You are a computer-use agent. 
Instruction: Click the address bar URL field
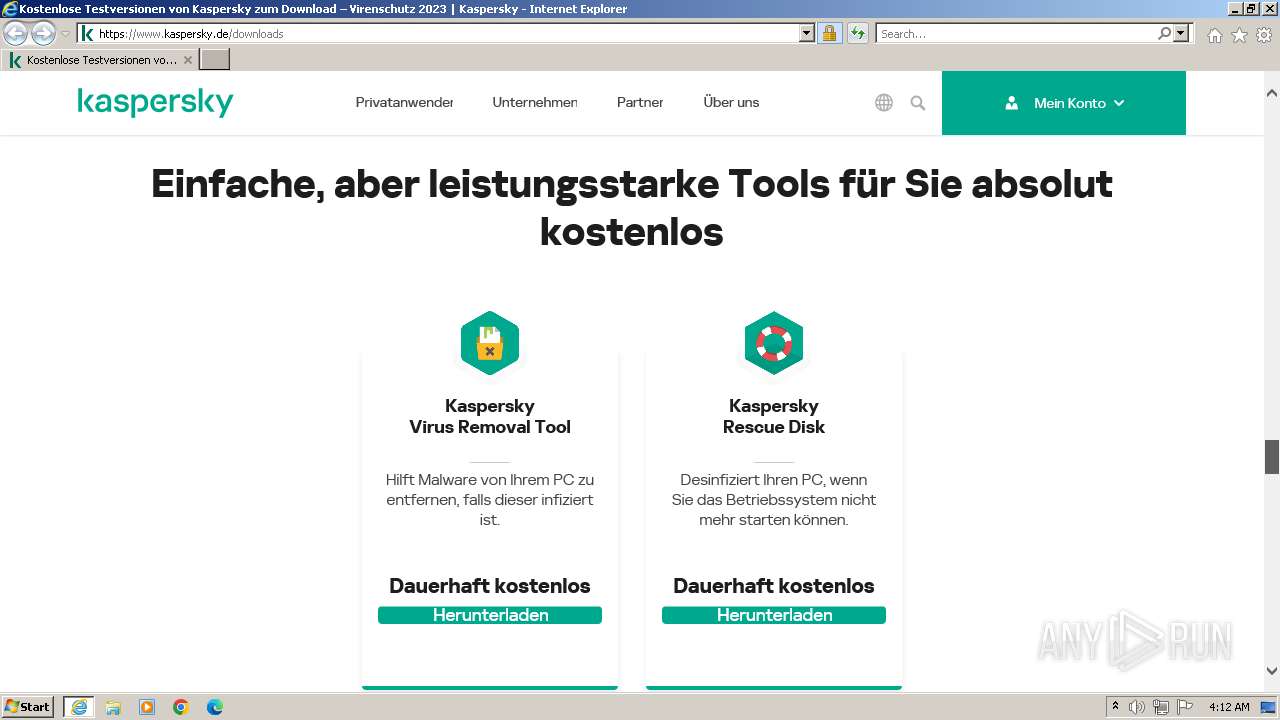(447, 33)
